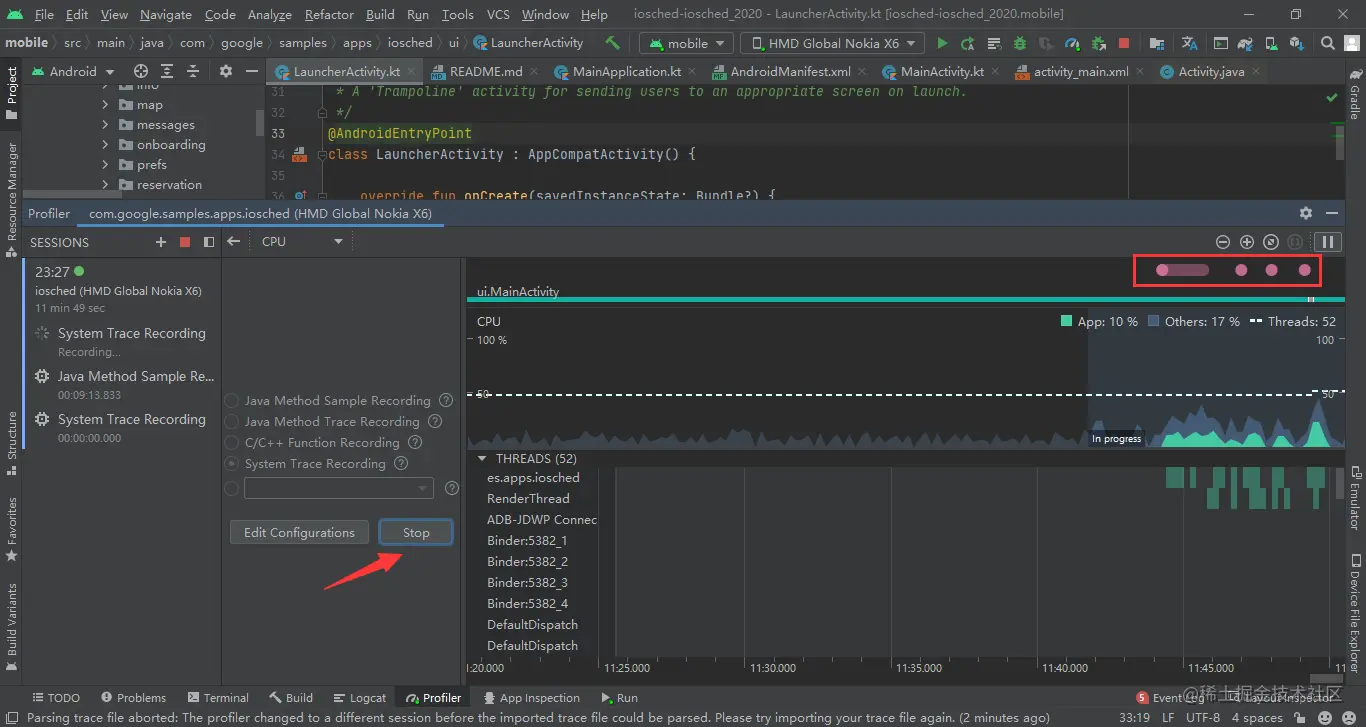The height and width of the screenshot is (727, 1366).
Task: Click the profiler back arrow
Action: [x=233, y=241]
